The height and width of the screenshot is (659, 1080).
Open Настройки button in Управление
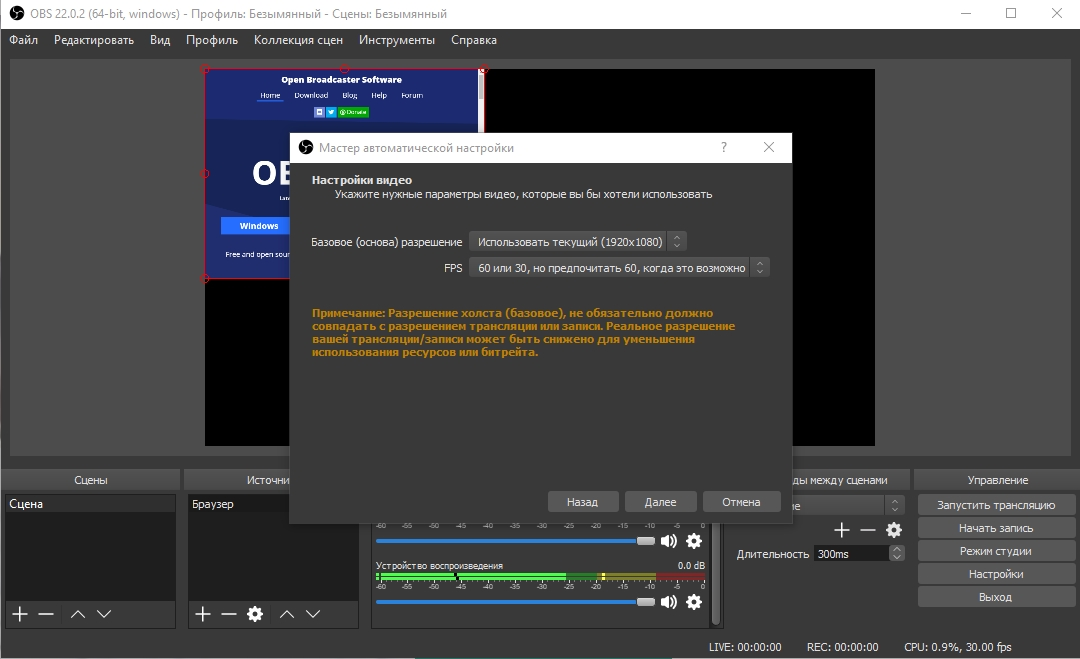point(996,574)
